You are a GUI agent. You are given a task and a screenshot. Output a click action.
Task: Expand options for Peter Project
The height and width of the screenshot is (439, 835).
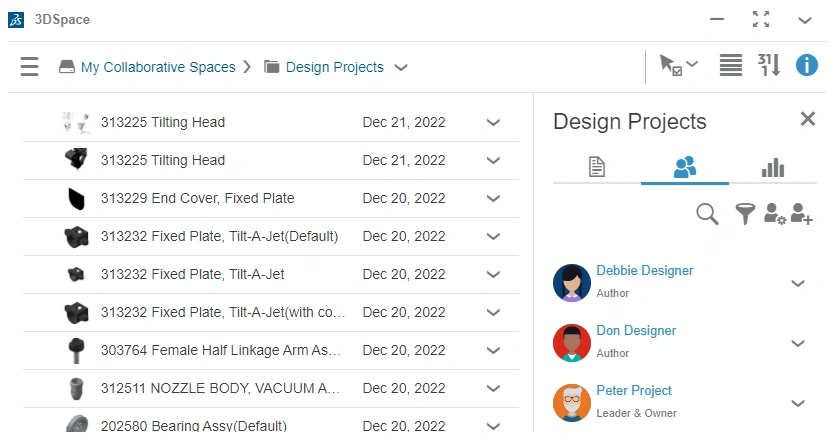click(798, 403)
